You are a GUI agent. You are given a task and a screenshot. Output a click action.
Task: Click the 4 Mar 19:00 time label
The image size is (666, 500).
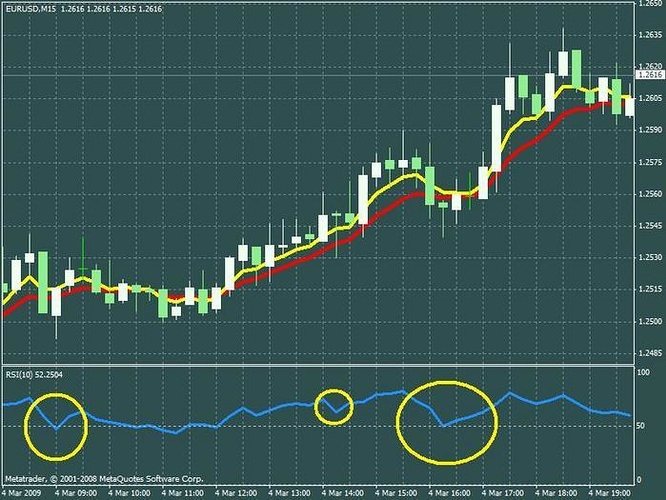[x=610, y=493]
